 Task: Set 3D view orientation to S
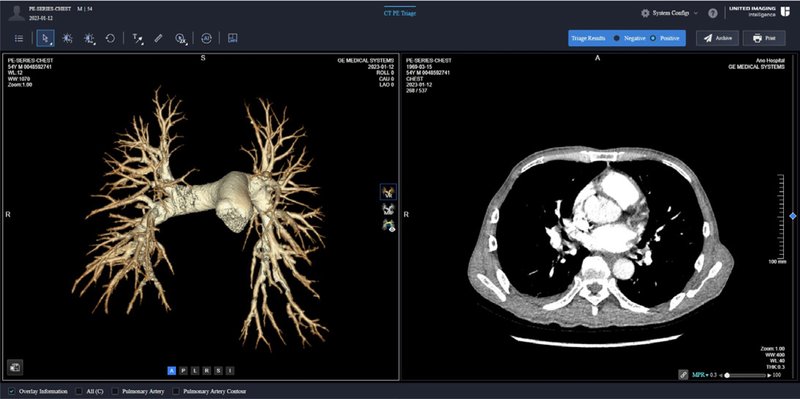[x=218, y=371]
